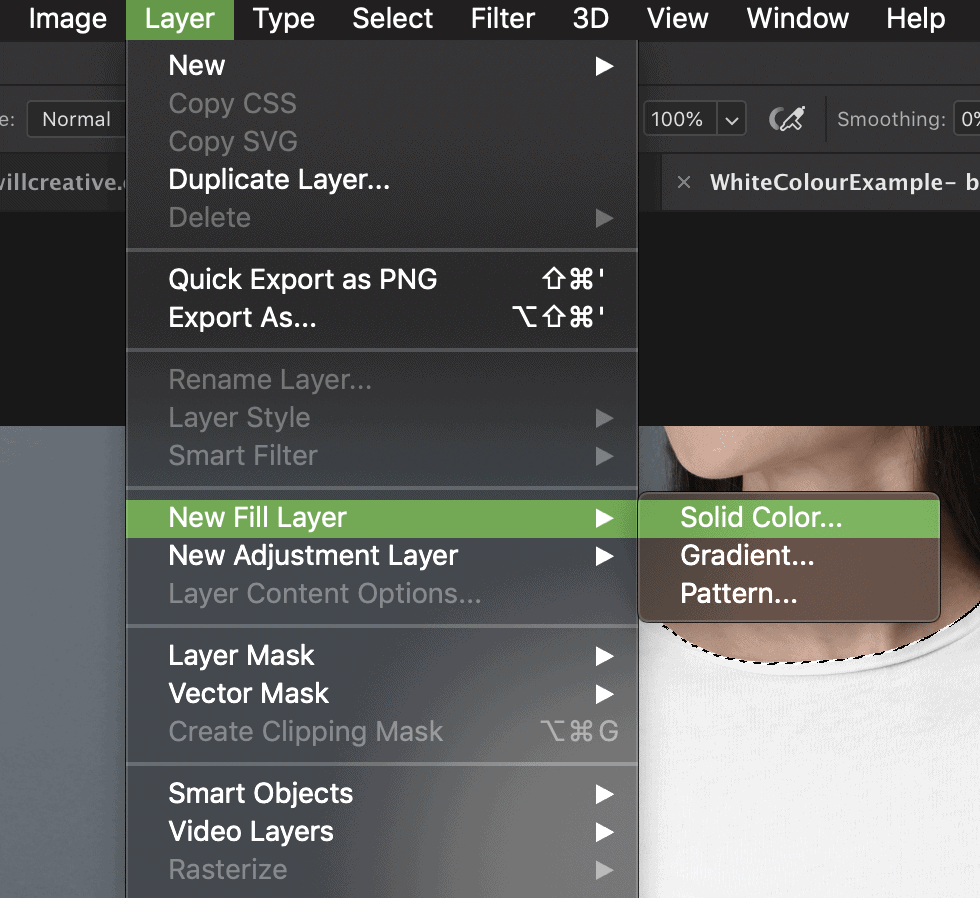Click the 100% value field

pos(680,119)
